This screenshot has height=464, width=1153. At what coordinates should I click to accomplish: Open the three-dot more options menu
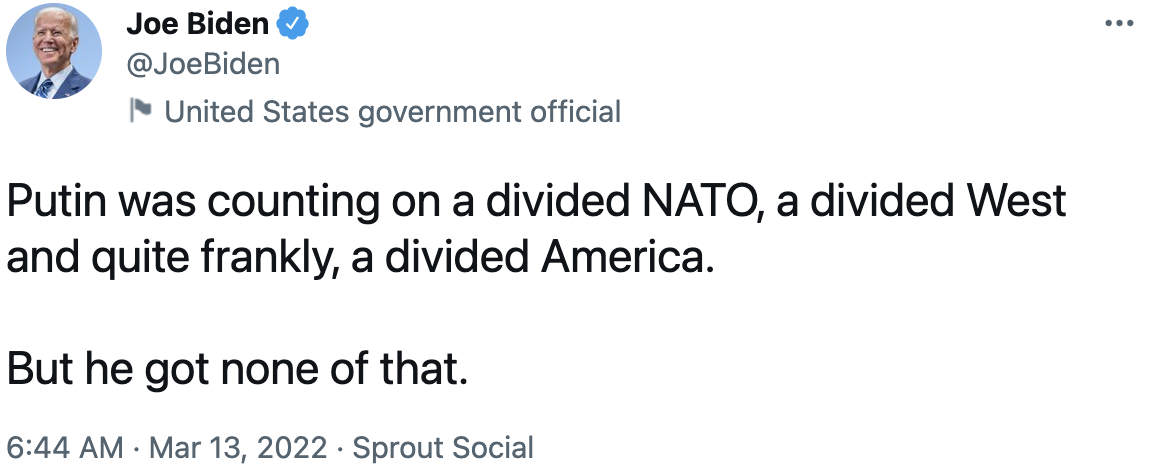click(1119, 24)
